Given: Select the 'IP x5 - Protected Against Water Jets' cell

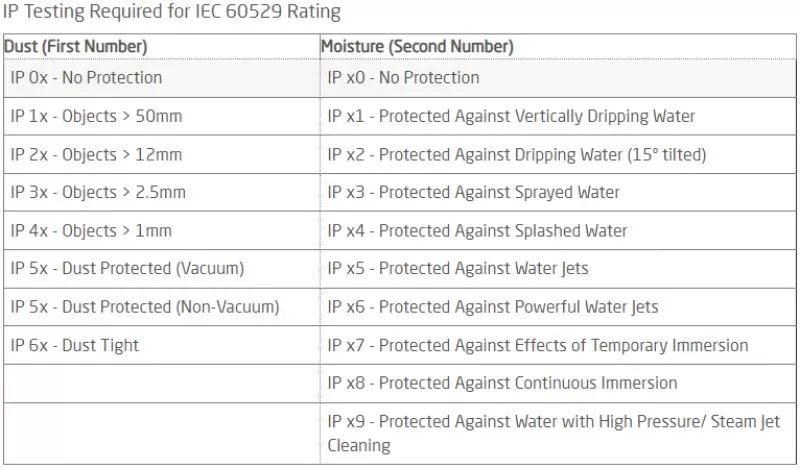Looking at the screenshot, I should 457,268.
